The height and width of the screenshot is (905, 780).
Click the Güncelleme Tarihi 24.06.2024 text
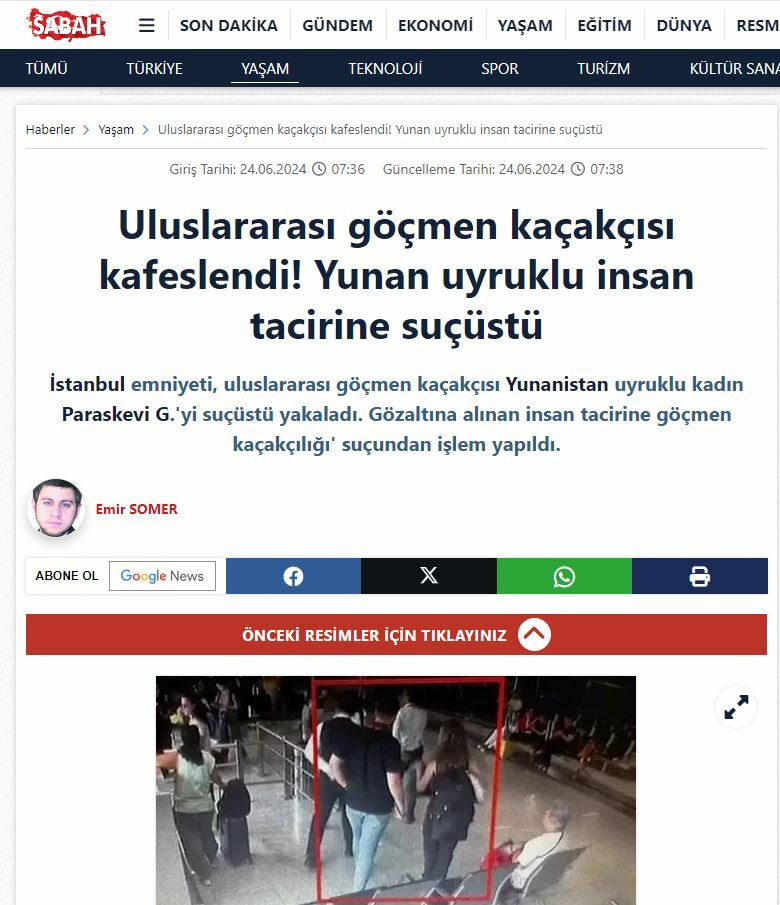point(473,169)
